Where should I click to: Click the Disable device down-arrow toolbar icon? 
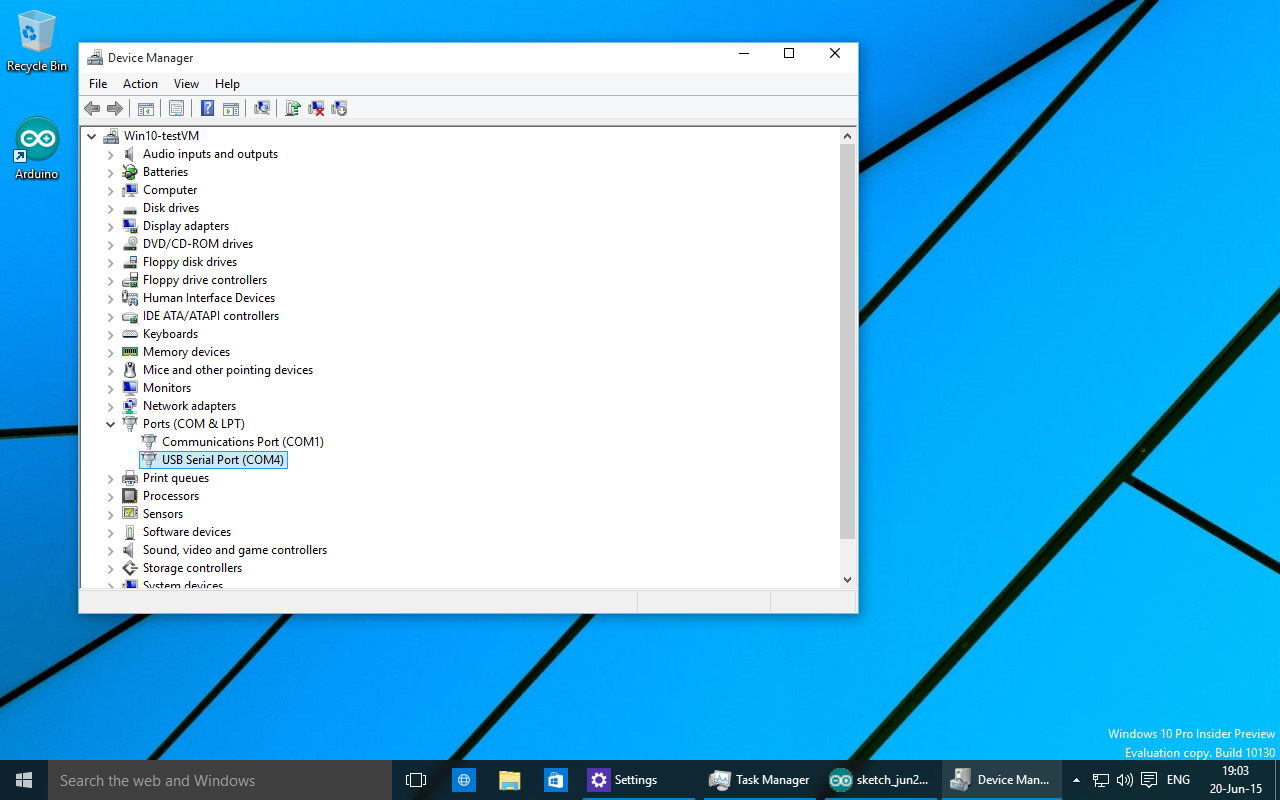click(339, 108)
